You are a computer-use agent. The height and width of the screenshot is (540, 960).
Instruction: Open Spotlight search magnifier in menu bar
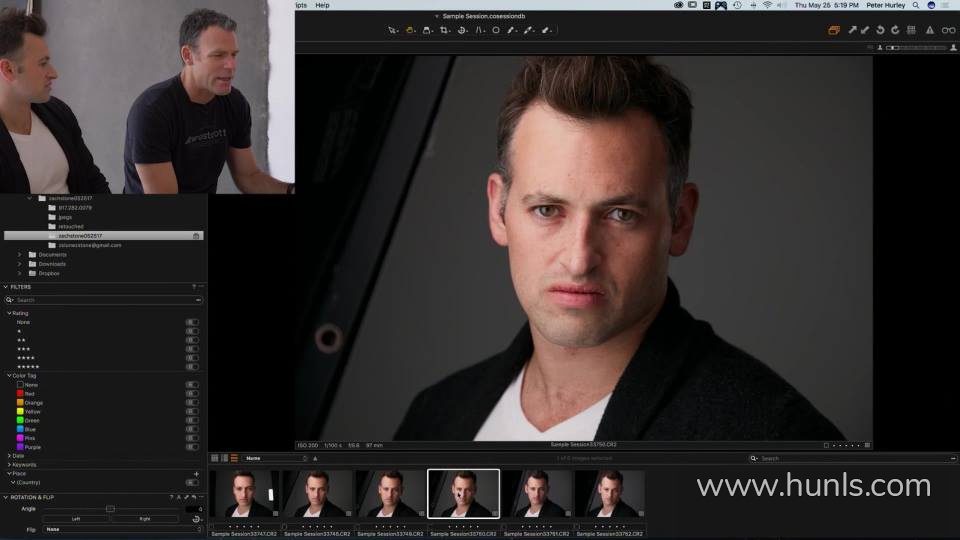click(916, 5)
